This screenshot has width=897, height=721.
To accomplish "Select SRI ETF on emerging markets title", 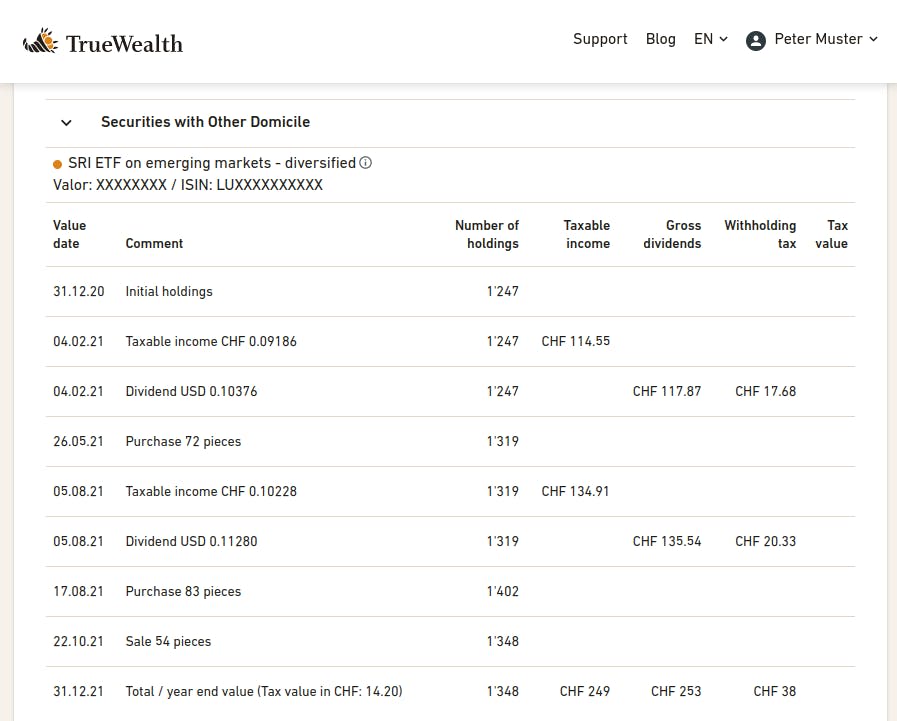I will (212, 163).
